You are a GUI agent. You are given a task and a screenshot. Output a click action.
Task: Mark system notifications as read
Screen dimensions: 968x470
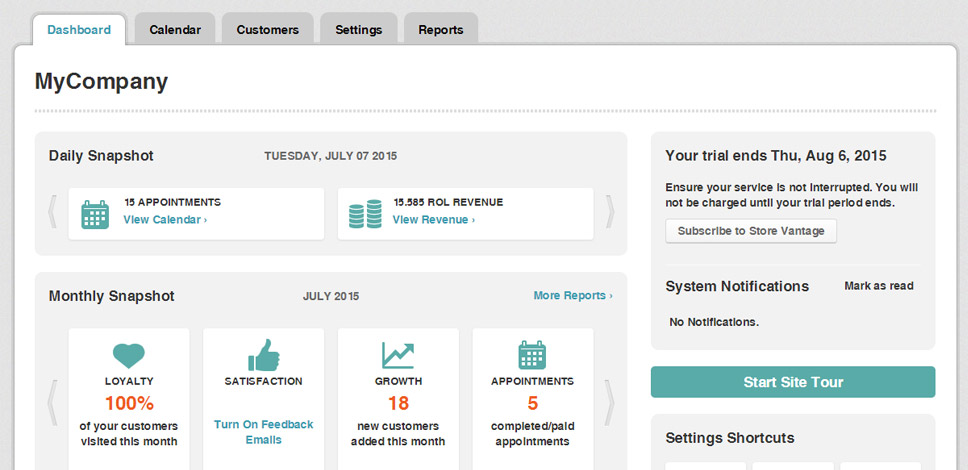coord(878,286)
